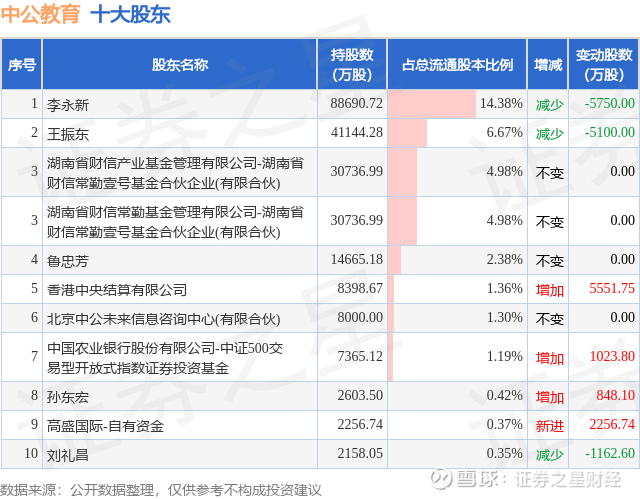Viewport: 640px width, 499px height.
Task: Click shareholder name 孙东宏
Action: tap(68, 397)
